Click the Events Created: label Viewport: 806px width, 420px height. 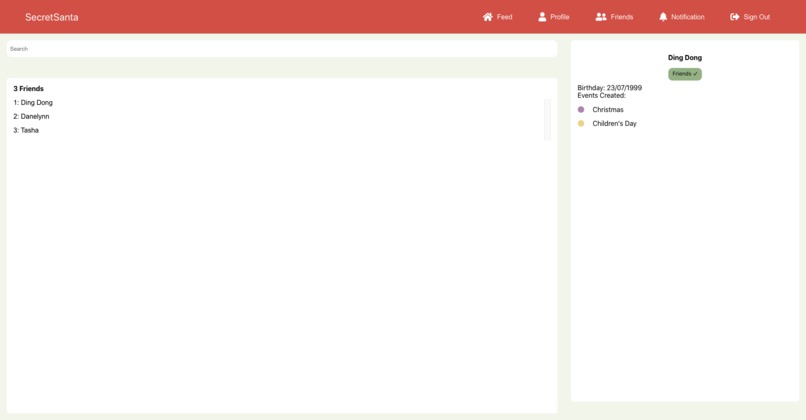[x=601, y=96]
